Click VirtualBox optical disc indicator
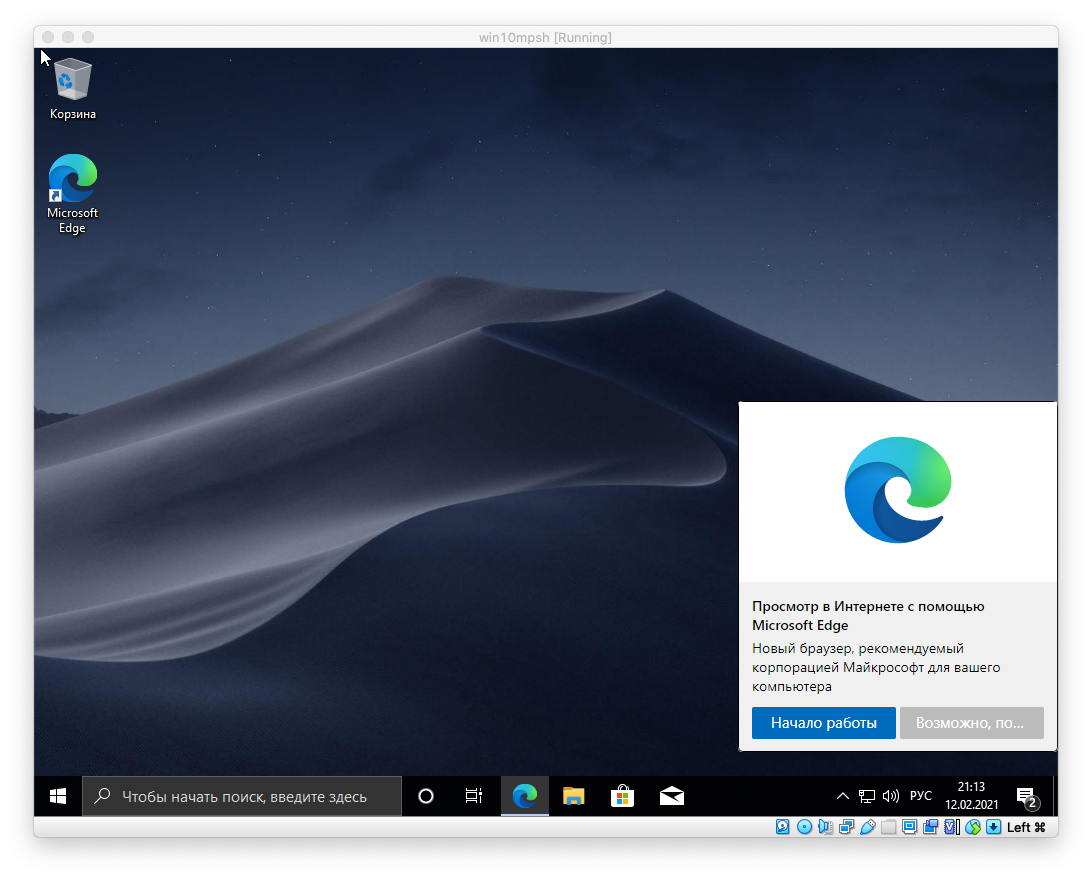Viewport: 1092px width, 879px height. coord(804,827)
